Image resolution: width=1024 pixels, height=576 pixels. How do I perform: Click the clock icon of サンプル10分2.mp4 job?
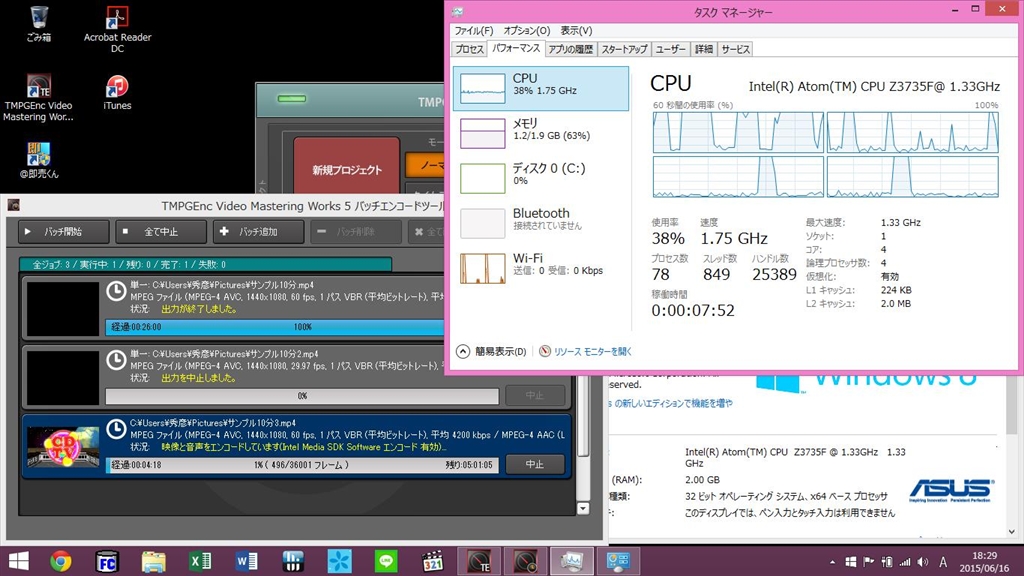click(116, 360)
